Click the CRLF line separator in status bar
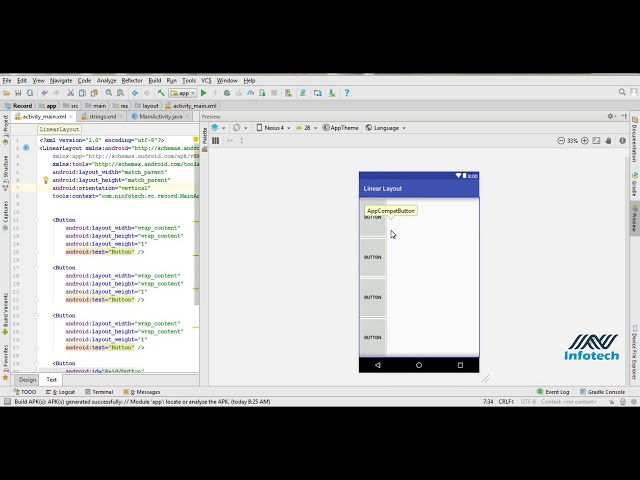 (x=506, y=402)
